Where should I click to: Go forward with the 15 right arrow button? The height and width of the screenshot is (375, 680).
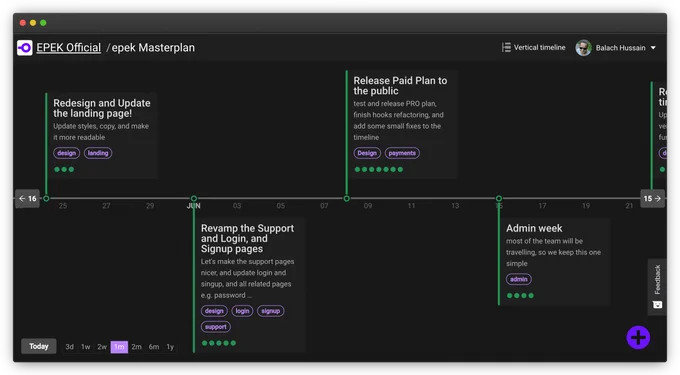(x=652, y=199)
